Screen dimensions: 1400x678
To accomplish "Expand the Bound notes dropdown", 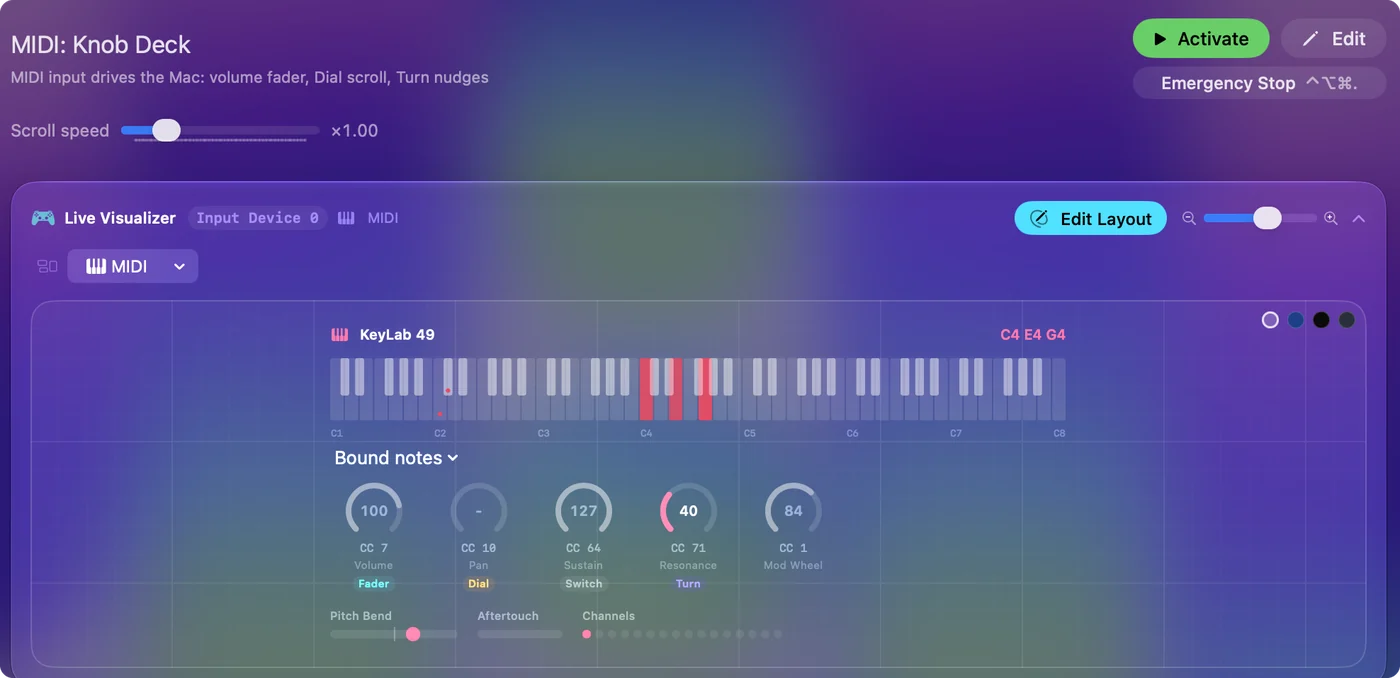I will coord(396,458).
